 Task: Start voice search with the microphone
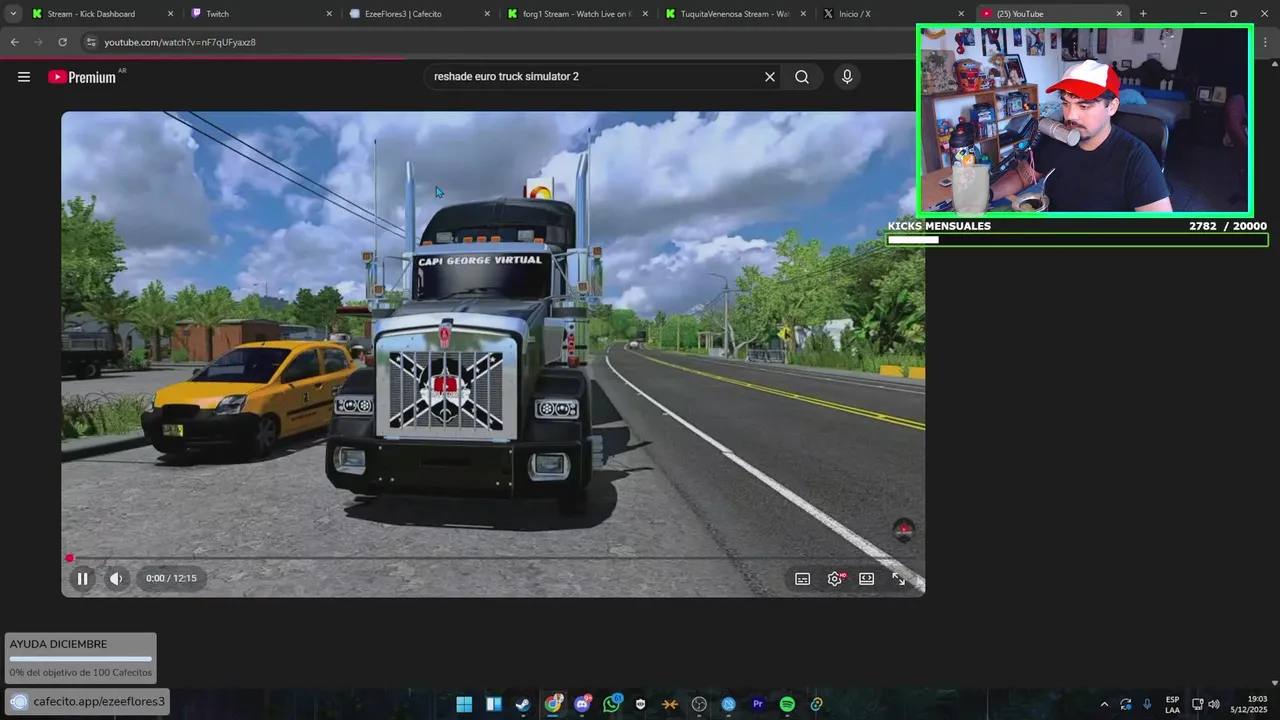click(x=847, y=77)
